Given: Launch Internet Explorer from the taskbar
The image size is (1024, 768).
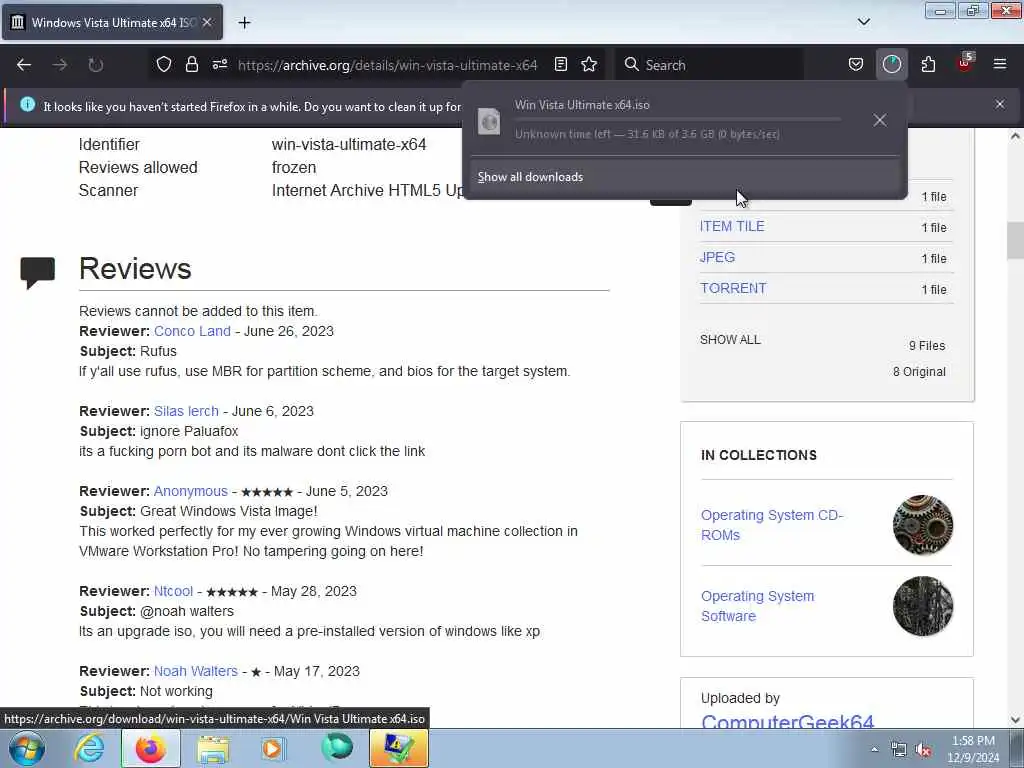Looking at the screenshot, I should coord(88,748).
